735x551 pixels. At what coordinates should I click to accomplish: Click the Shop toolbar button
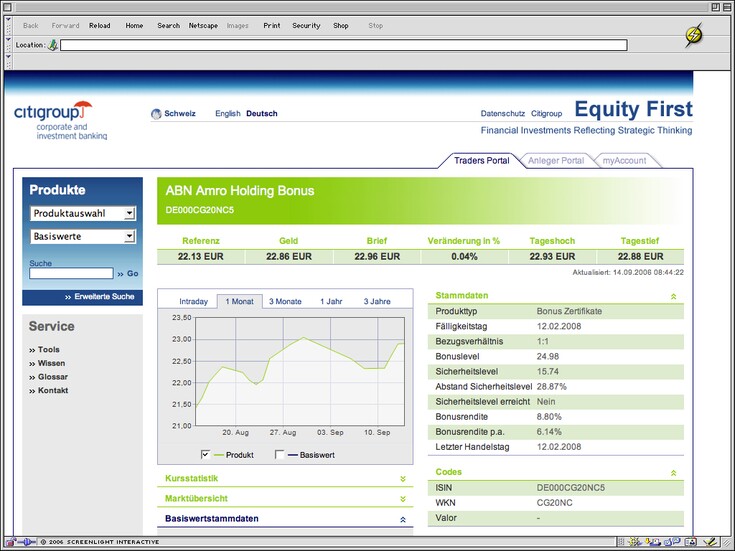click(341, 26)
